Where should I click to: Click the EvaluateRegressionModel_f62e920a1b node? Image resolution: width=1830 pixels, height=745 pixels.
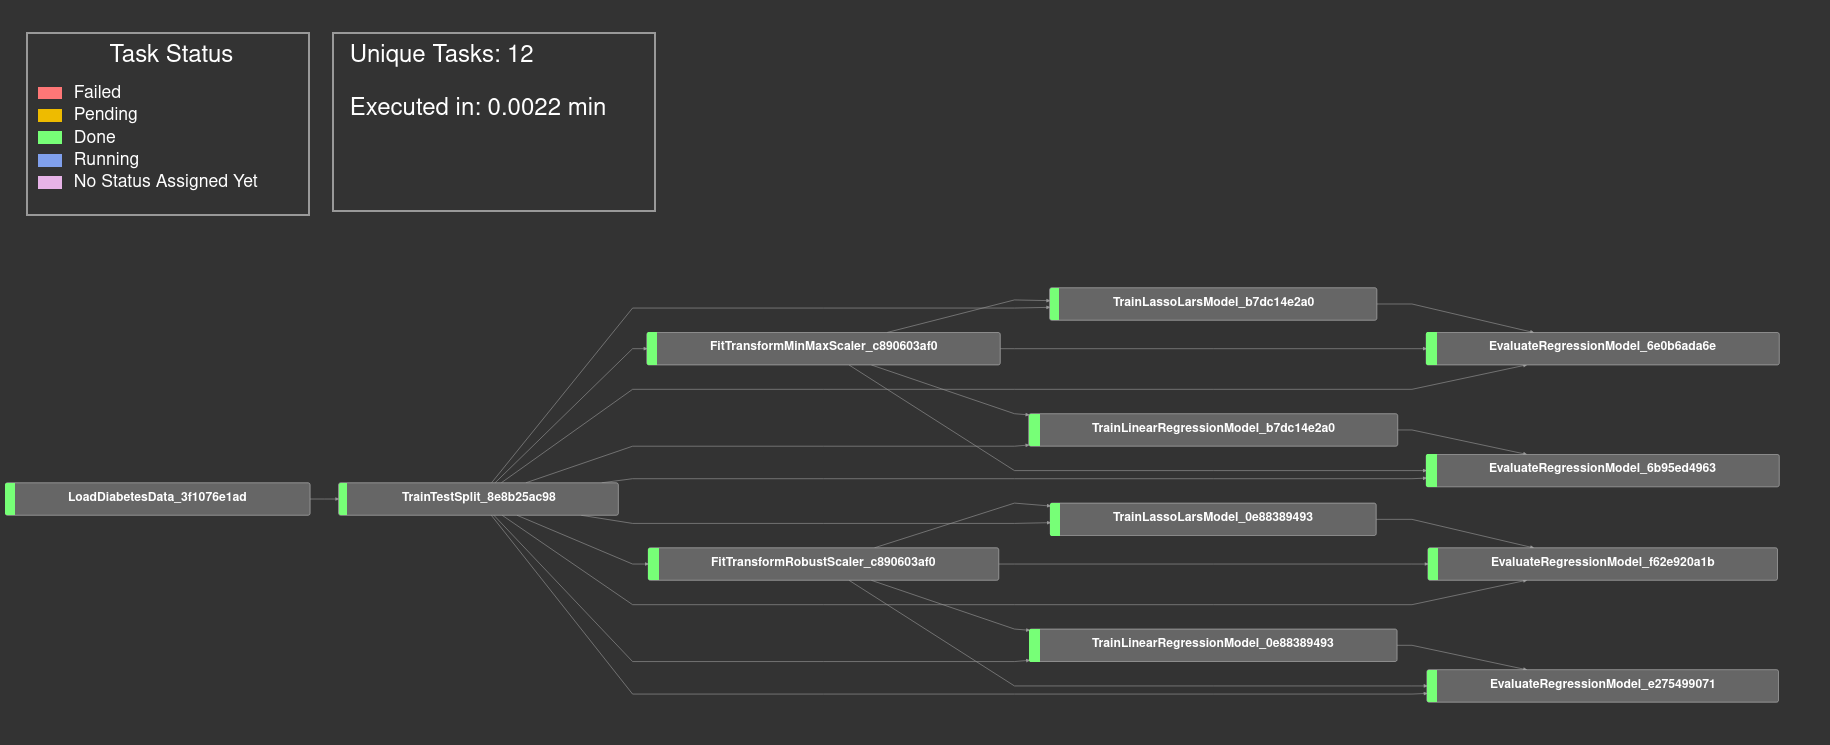[x=1602, y=563]
